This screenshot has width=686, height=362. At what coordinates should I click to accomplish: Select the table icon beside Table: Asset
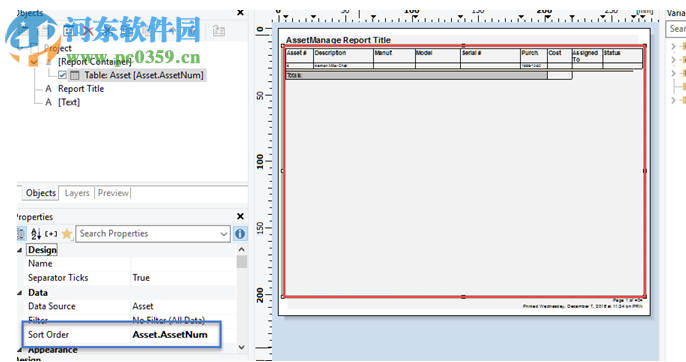(x=75, y=75)
